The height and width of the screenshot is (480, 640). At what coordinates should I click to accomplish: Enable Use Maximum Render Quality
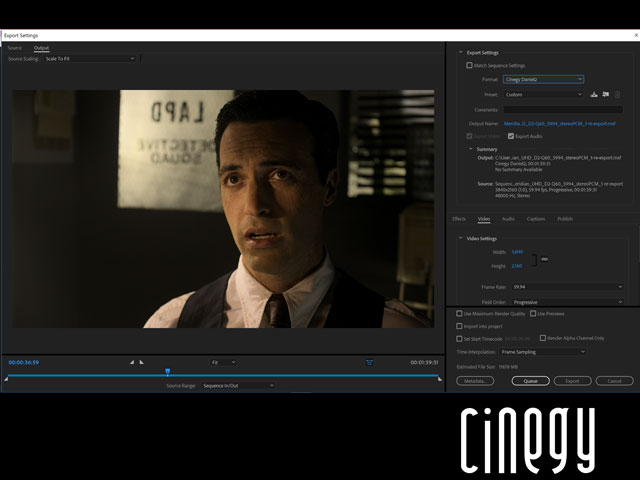click(x=459, y=313)
